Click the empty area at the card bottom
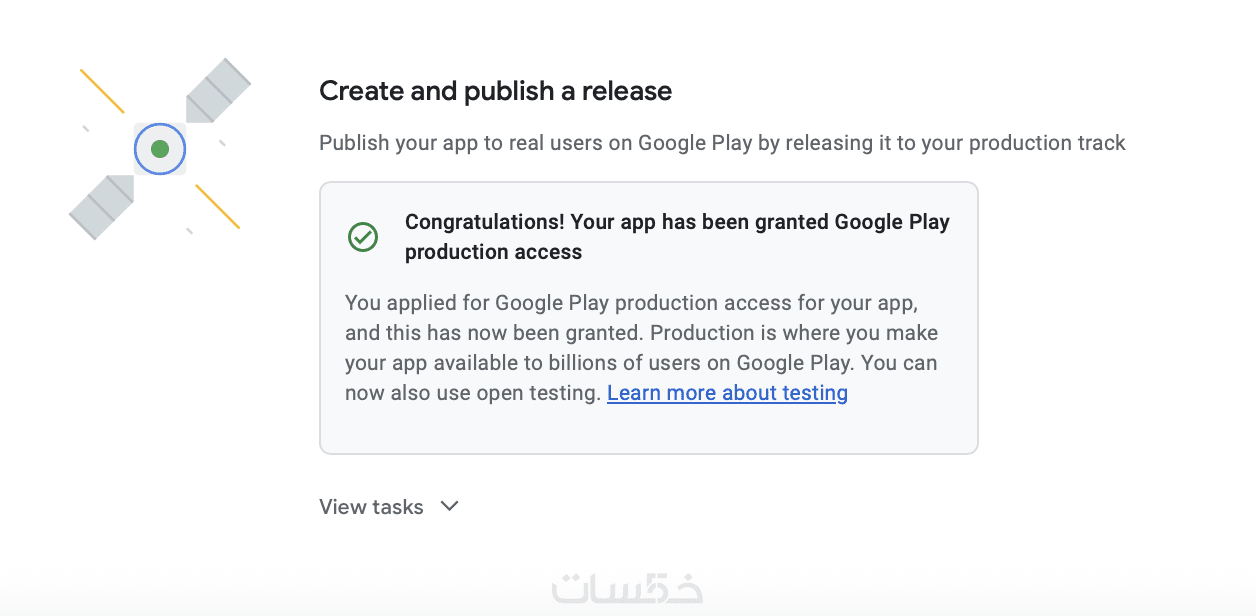Image resolution: width=1256 pixels, height=616 pixels. pyautogui.click(x=648, y=430)
